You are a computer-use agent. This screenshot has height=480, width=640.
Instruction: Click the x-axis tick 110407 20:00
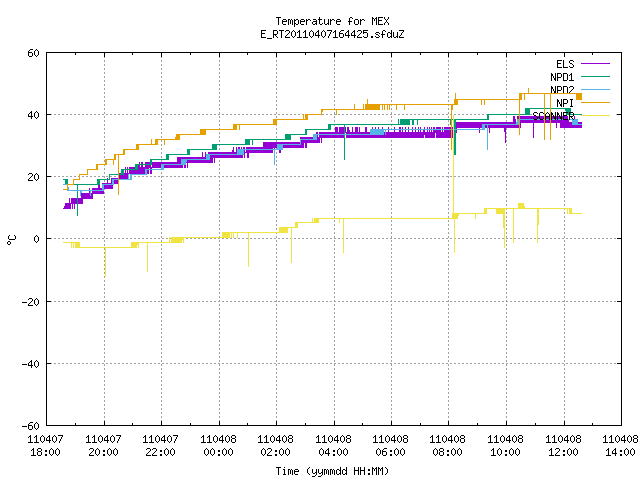pos(103,446)
